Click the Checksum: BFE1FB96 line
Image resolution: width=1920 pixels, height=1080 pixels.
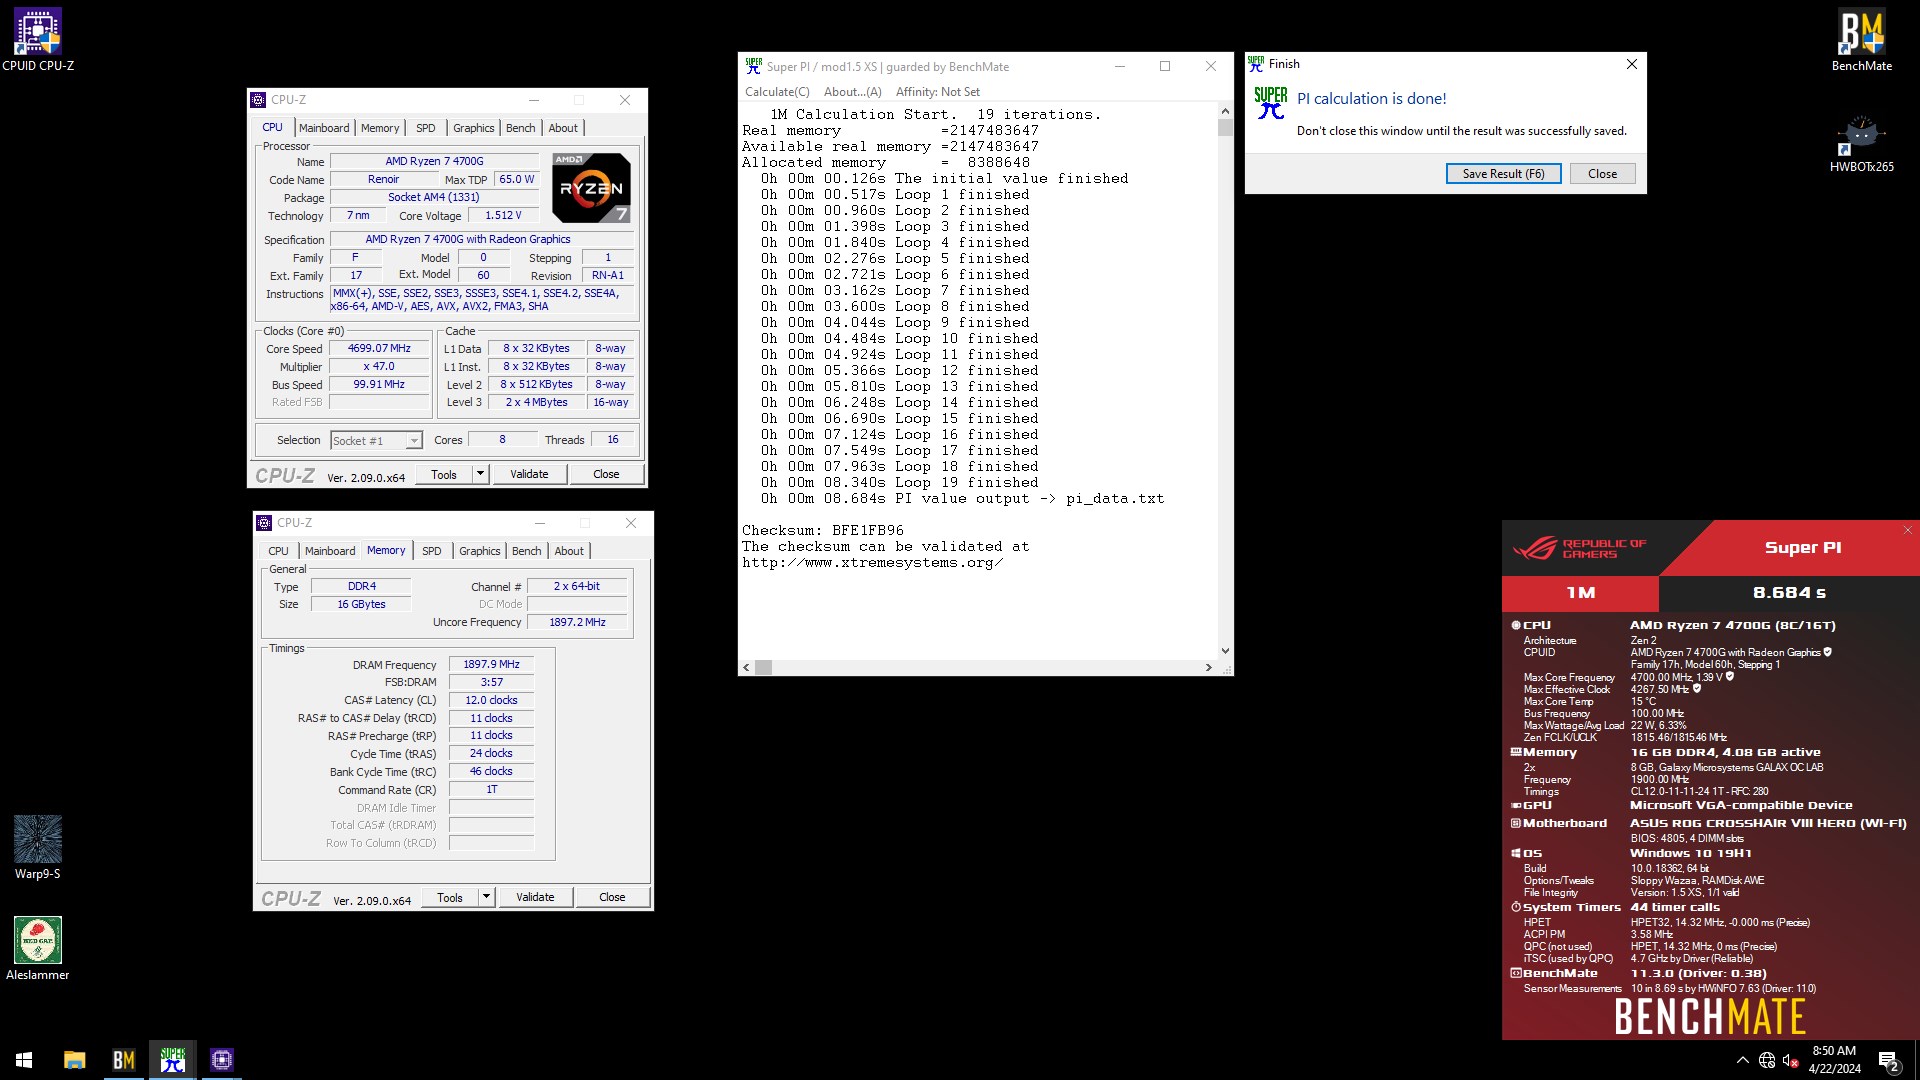(x=823, y=531)
